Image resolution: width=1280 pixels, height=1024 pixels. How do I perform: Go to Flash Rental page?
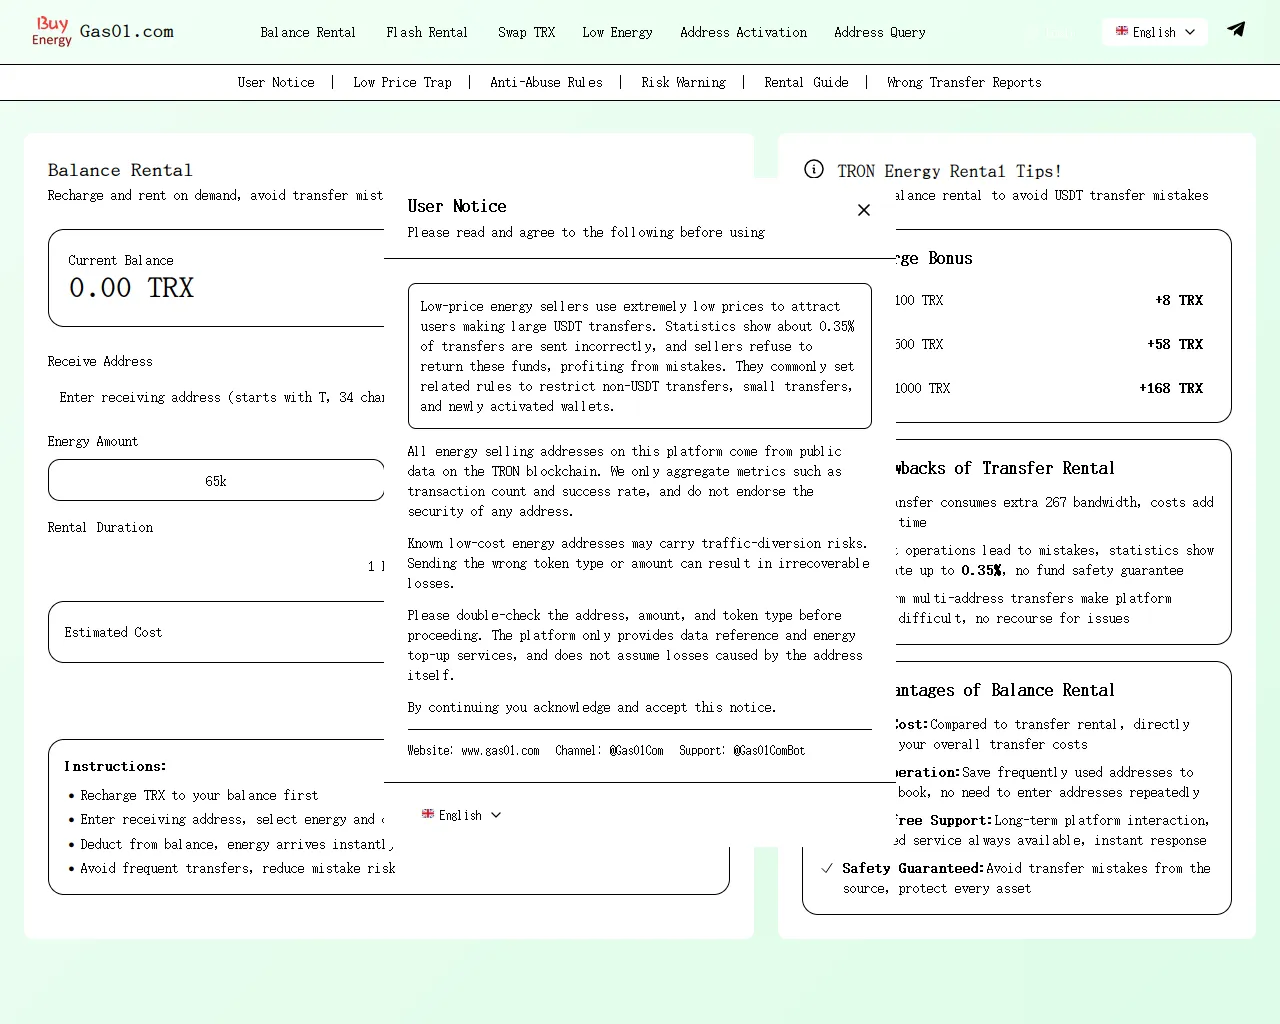[x=427, y=32]
